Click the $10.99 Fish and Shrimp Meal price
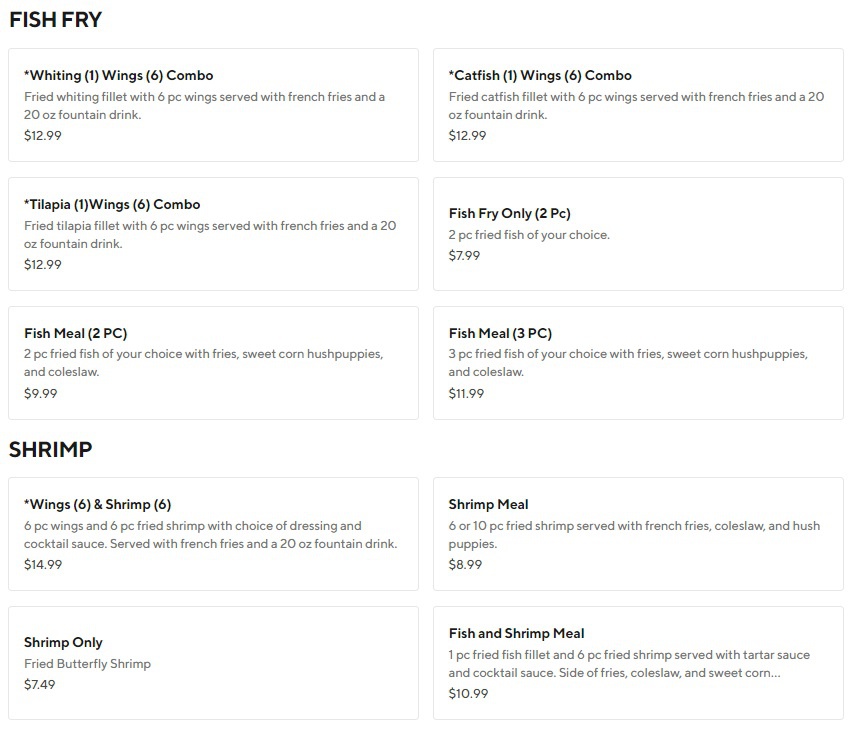The height and width of the screenshot is (732, 853). pos(468,694)
